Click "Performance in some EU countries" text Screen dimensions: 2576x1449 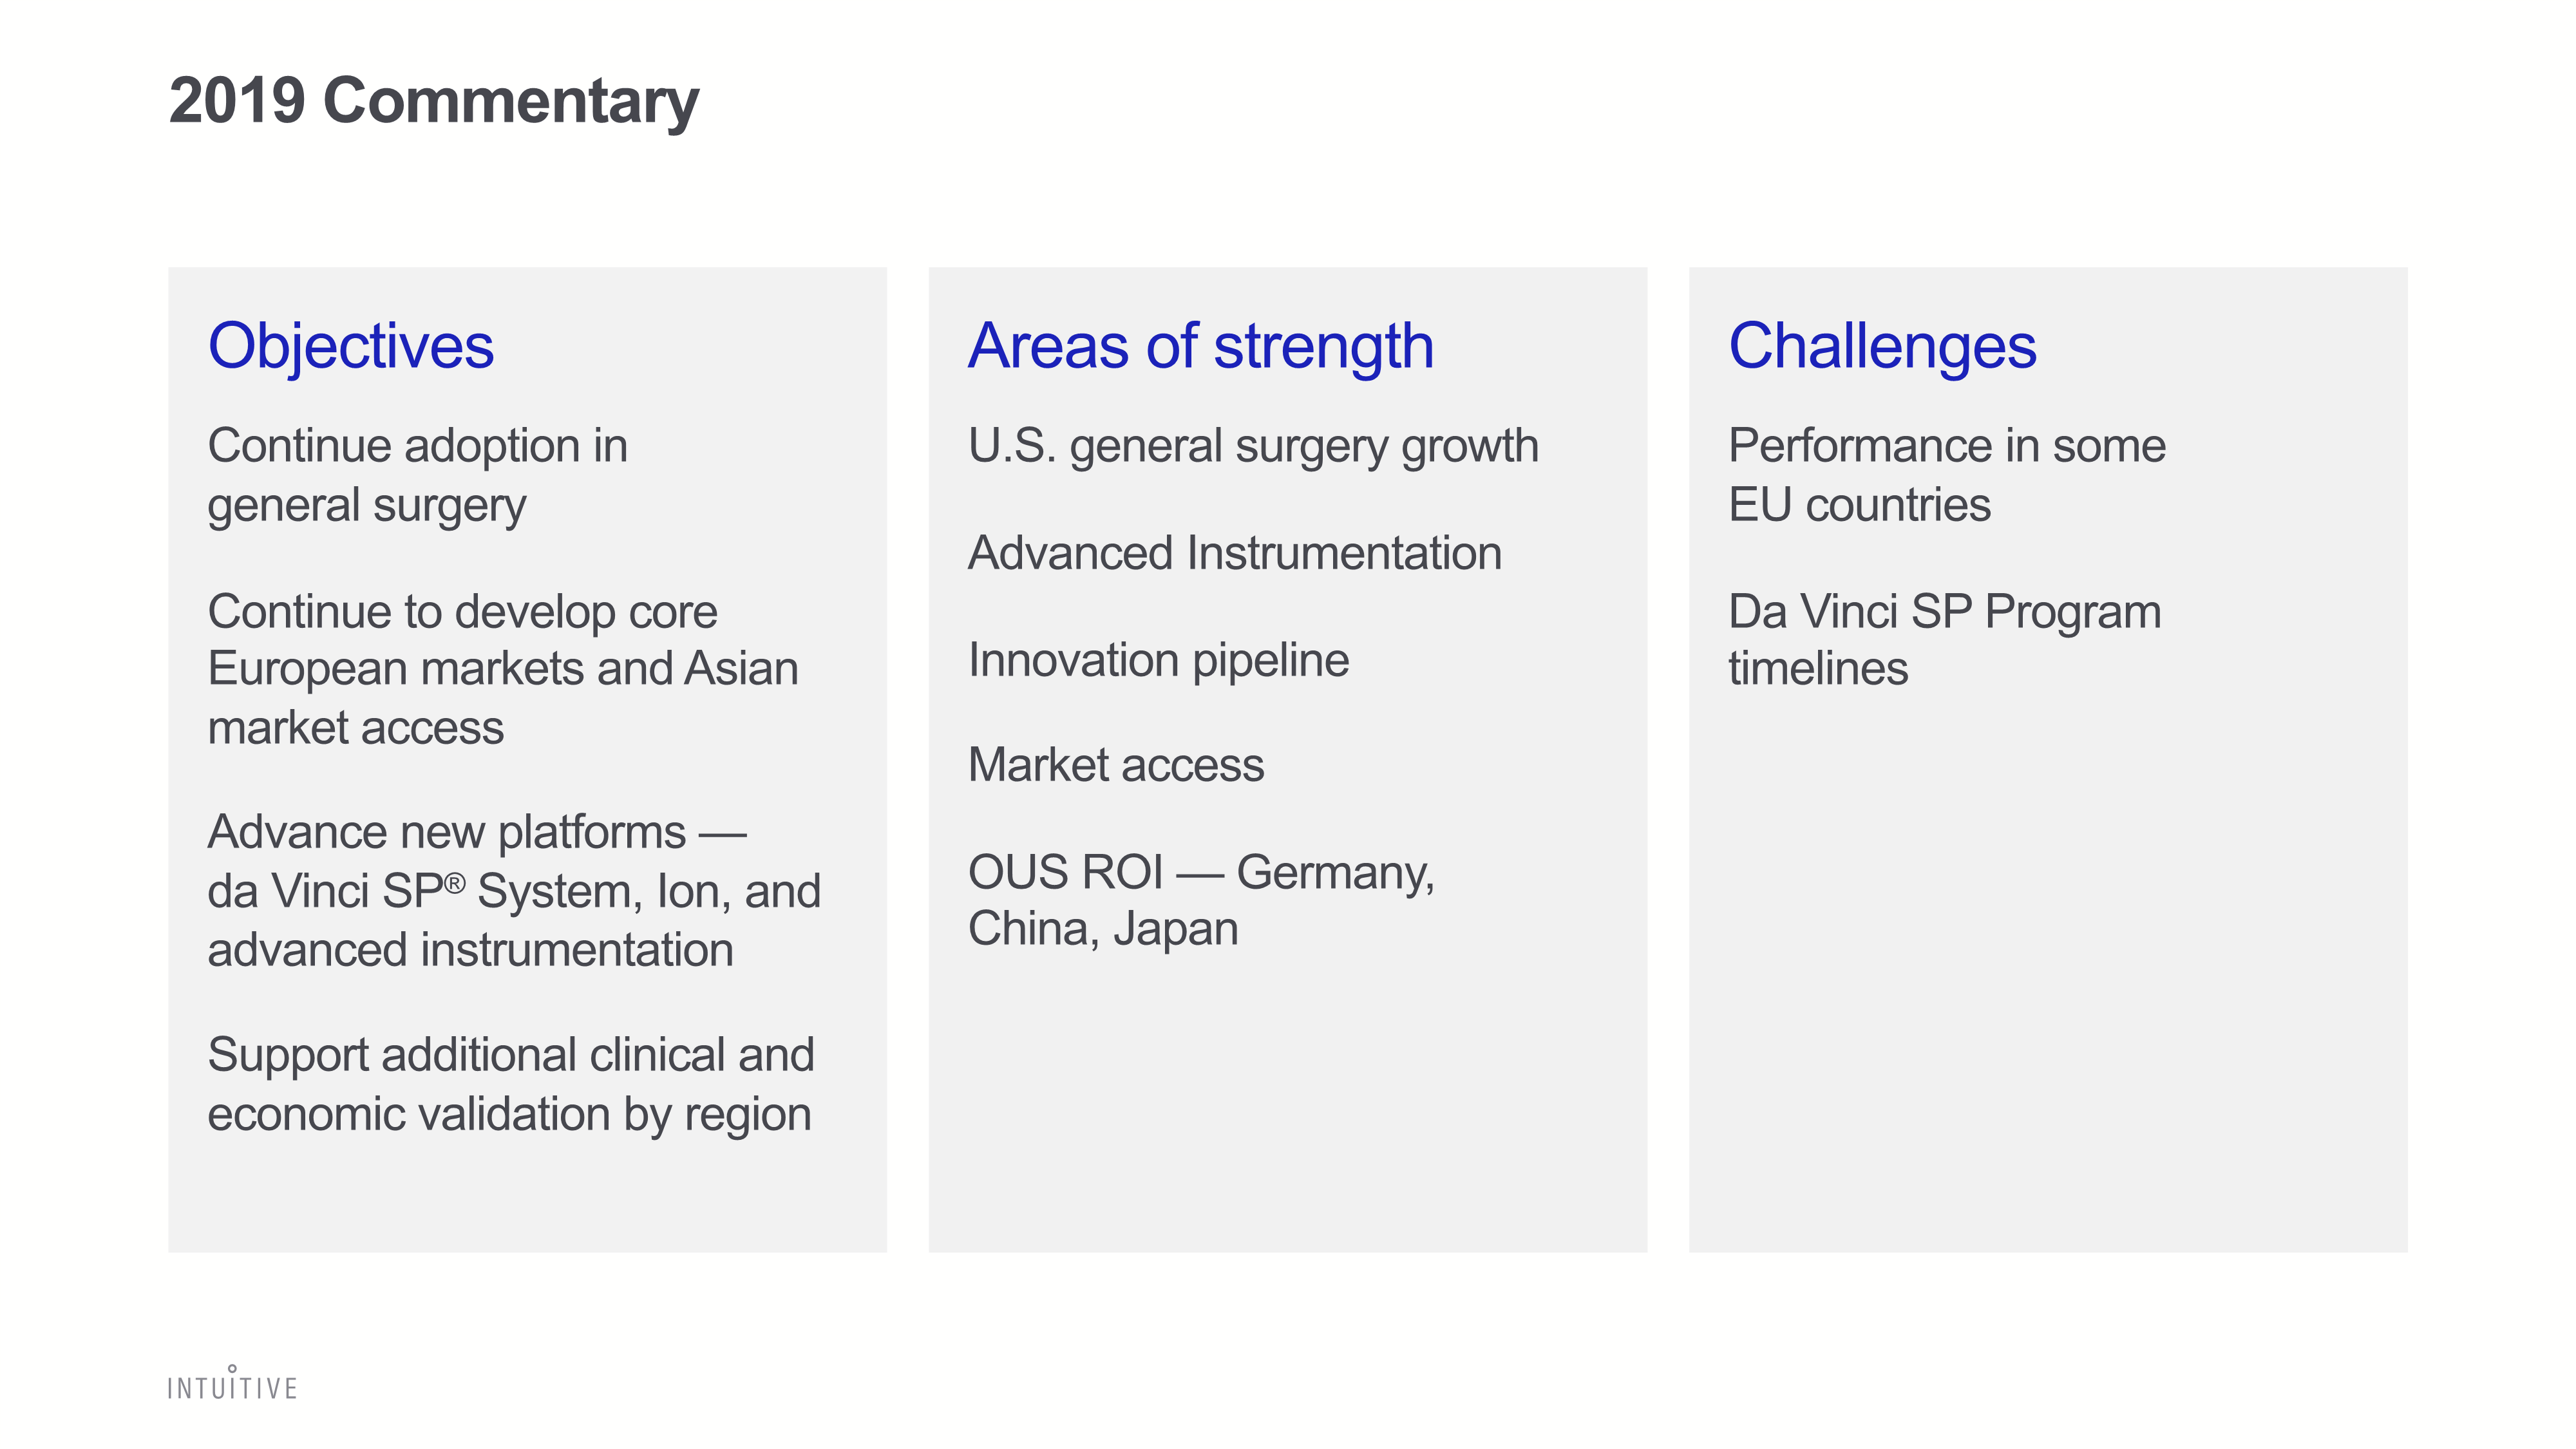click(x=1946, y=475)
